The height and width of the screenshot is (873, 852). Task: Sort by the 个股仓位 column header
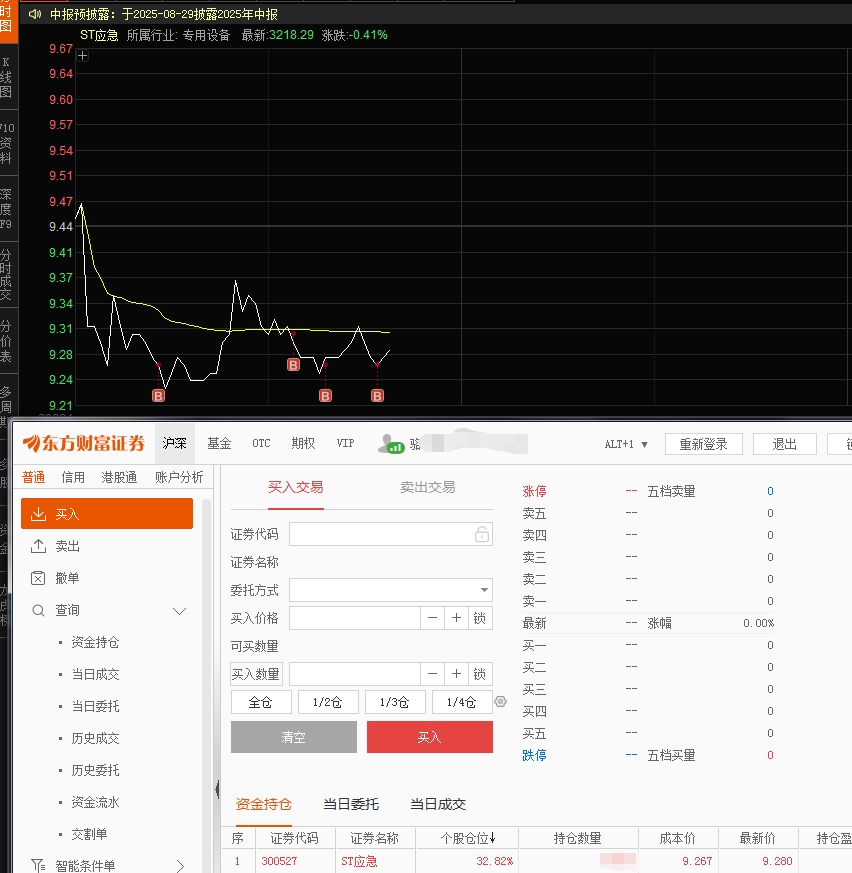[x=467, y=838]
